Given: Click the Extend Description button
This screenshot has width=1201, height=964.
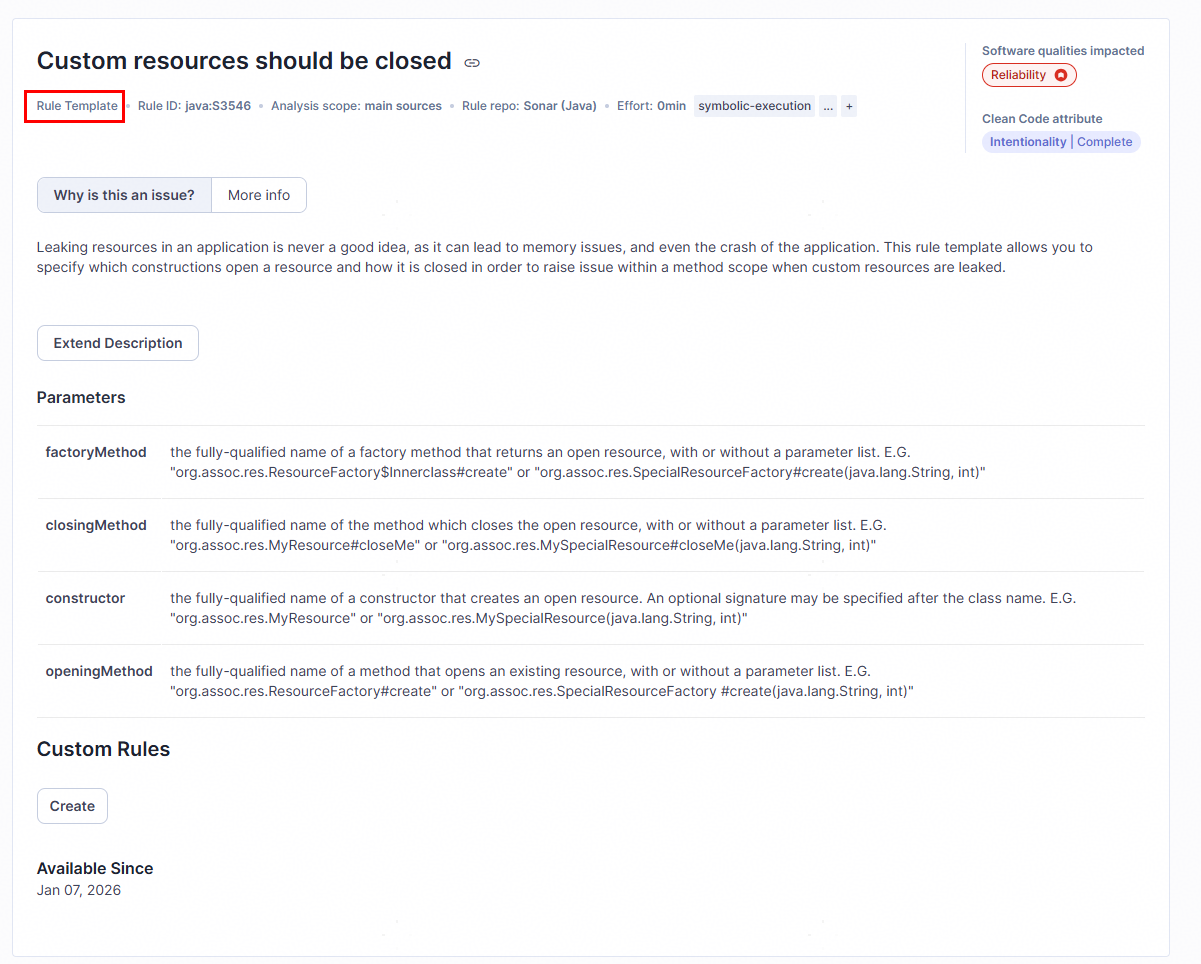Looking at the screenshot, I should (x=118, y=343).
